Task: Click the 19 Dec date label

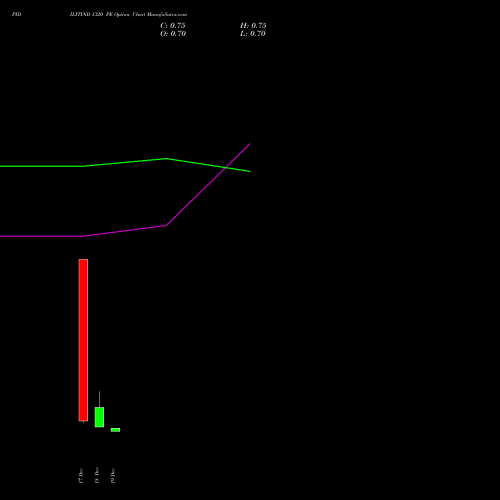Action: click(x=113, y=476)
